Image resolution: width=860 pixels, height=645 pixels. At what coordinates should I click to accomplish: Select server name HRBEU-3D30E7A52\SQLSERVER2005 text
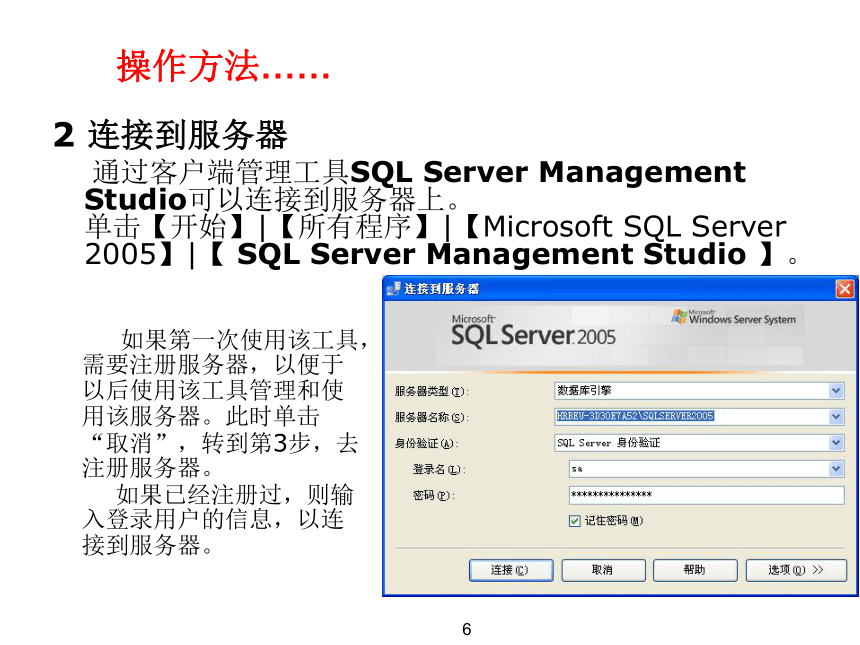click(635, 416)
